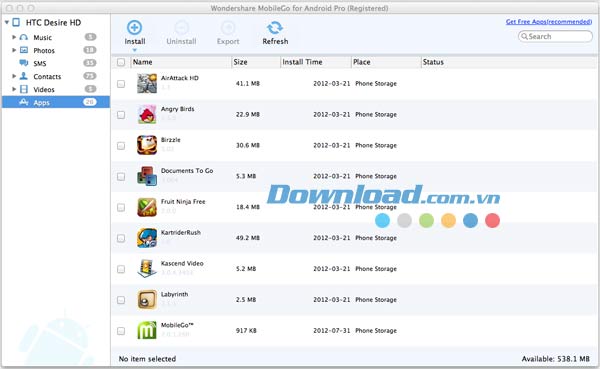Expand the Music tree node
The image size is (600, 369).
(x=14, y=37)
